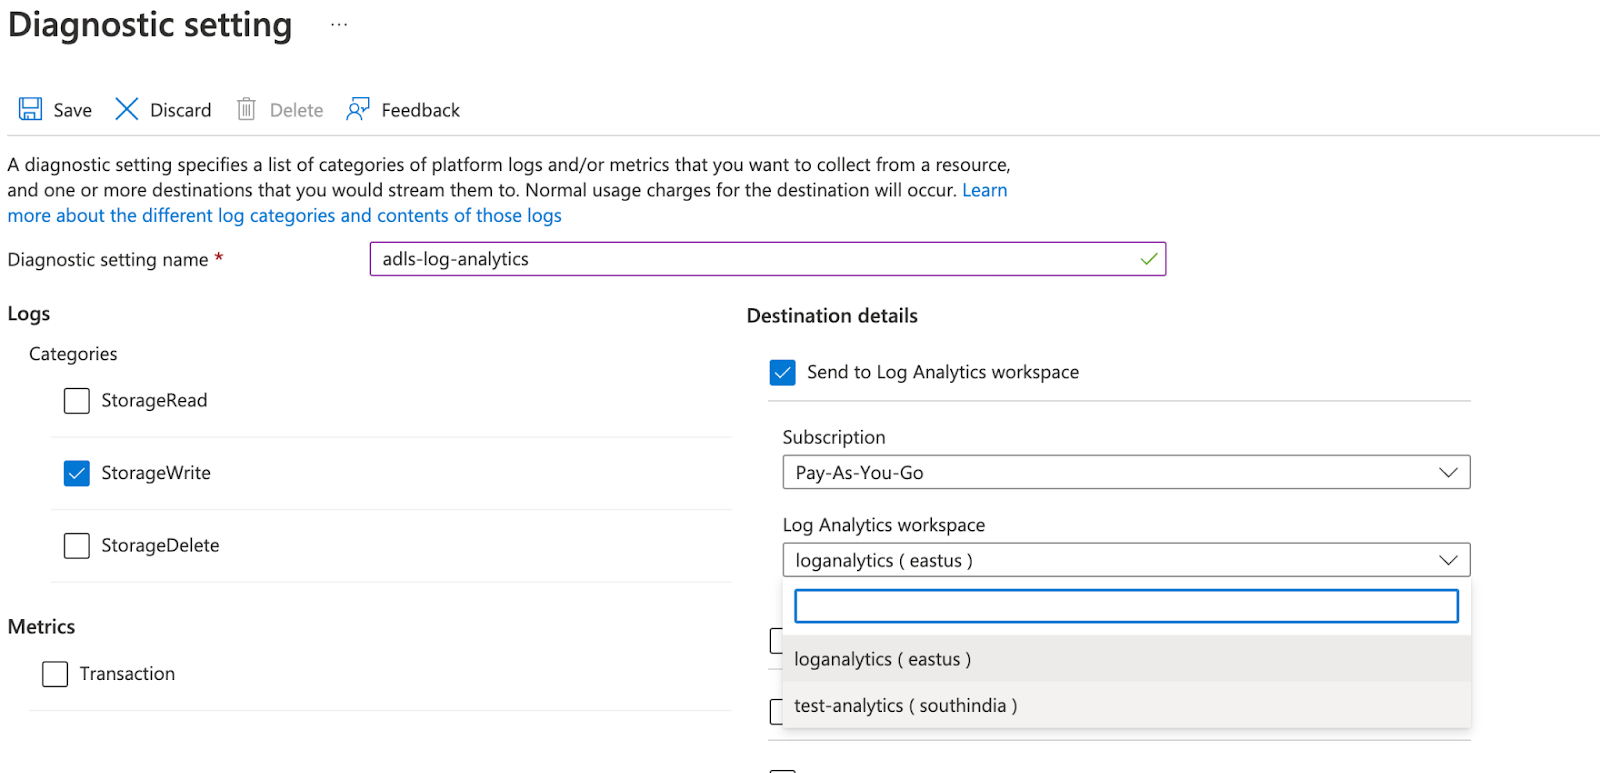Enable the StorageRead log category
The height and width of the screenshot is (773, 1600).
point(77,401)
